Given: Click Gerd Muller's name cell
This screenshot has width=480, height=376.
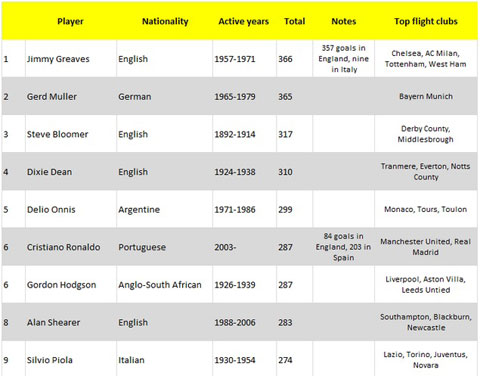Looking at the screenshot, I should (71, 97).
